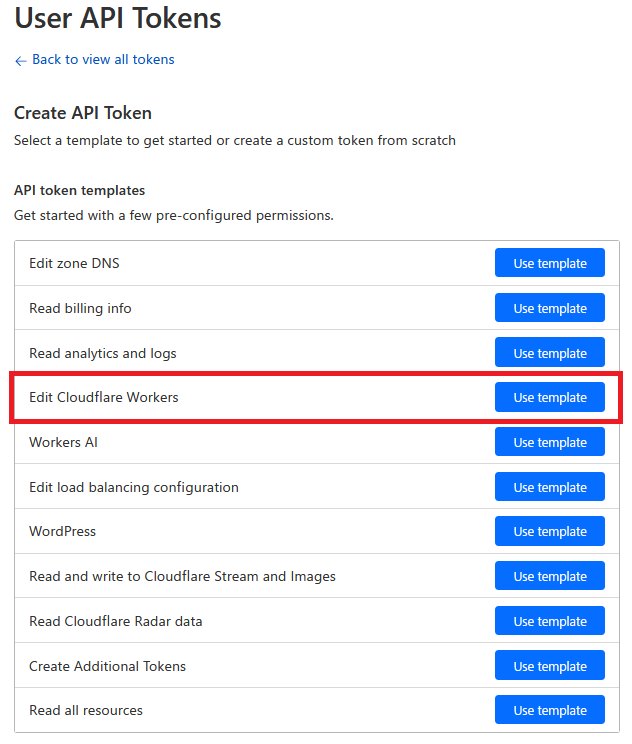Use template for Read Cloudflare Radar data

tap(549, 621)
